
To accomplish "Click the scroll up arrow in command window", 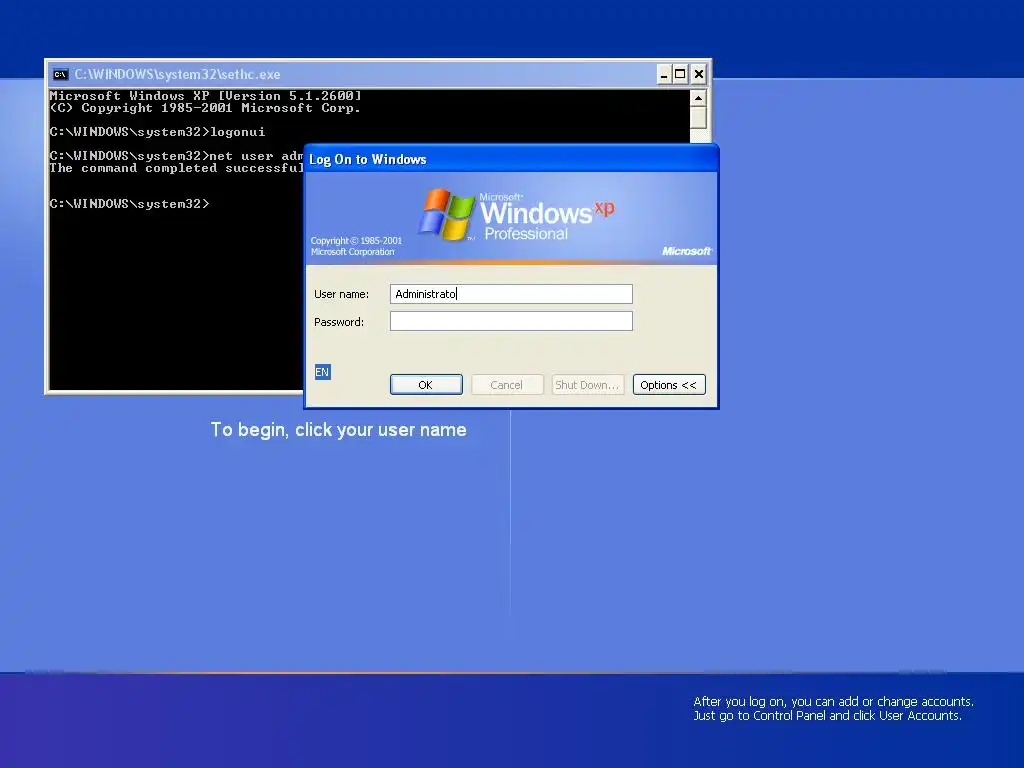I will [x=698, y=99].
